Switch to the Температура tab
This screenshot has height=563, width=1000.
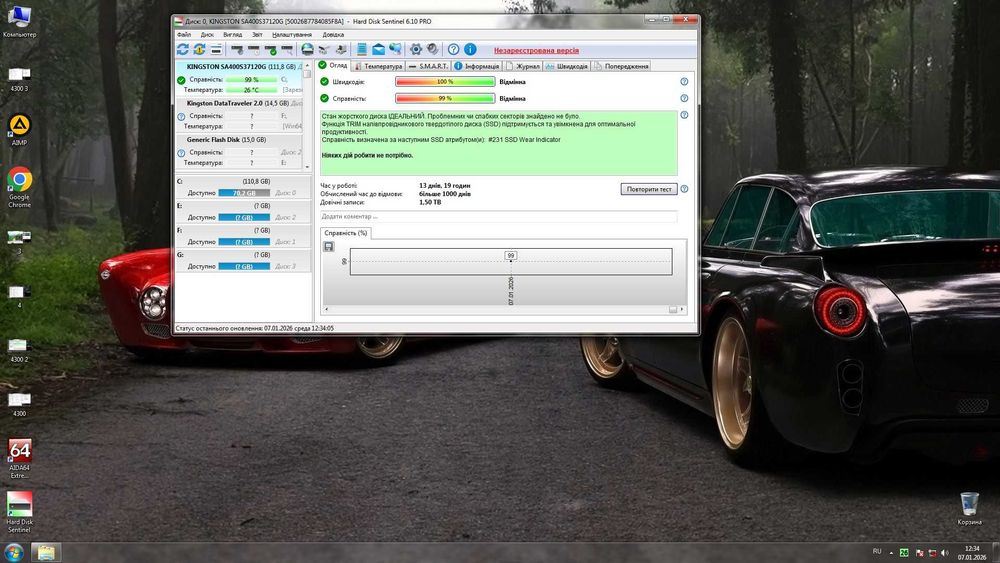point(378,66)
